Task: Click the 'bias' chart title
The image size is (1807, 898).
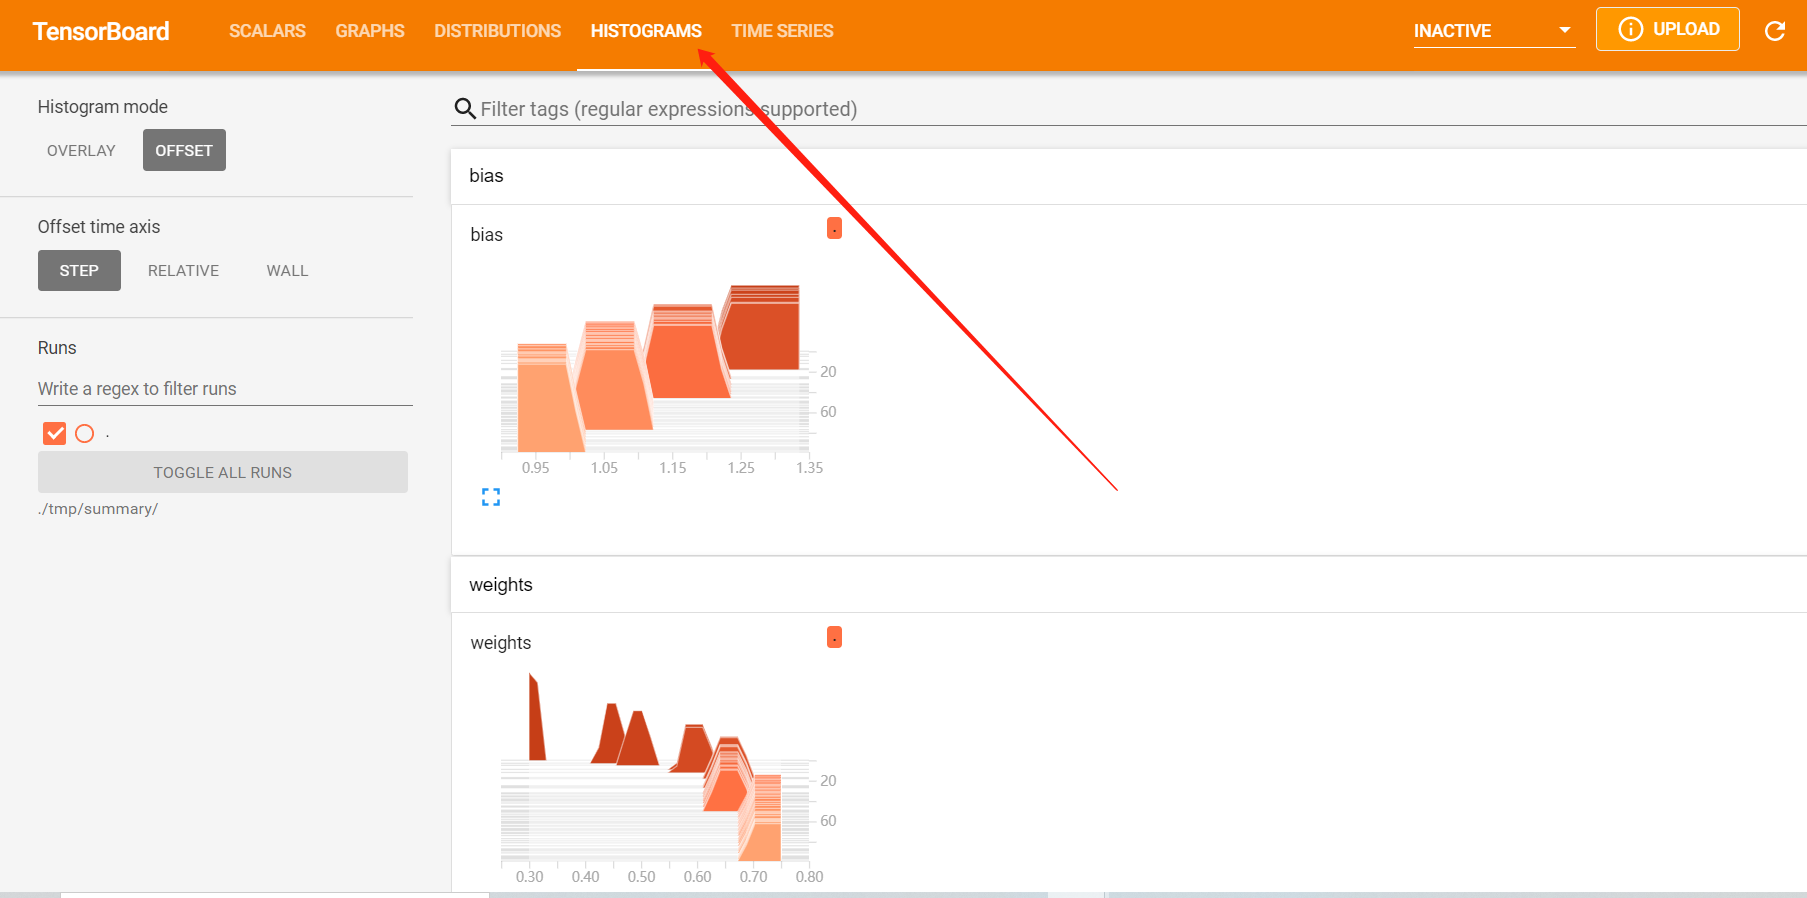Action: [487, 235]
